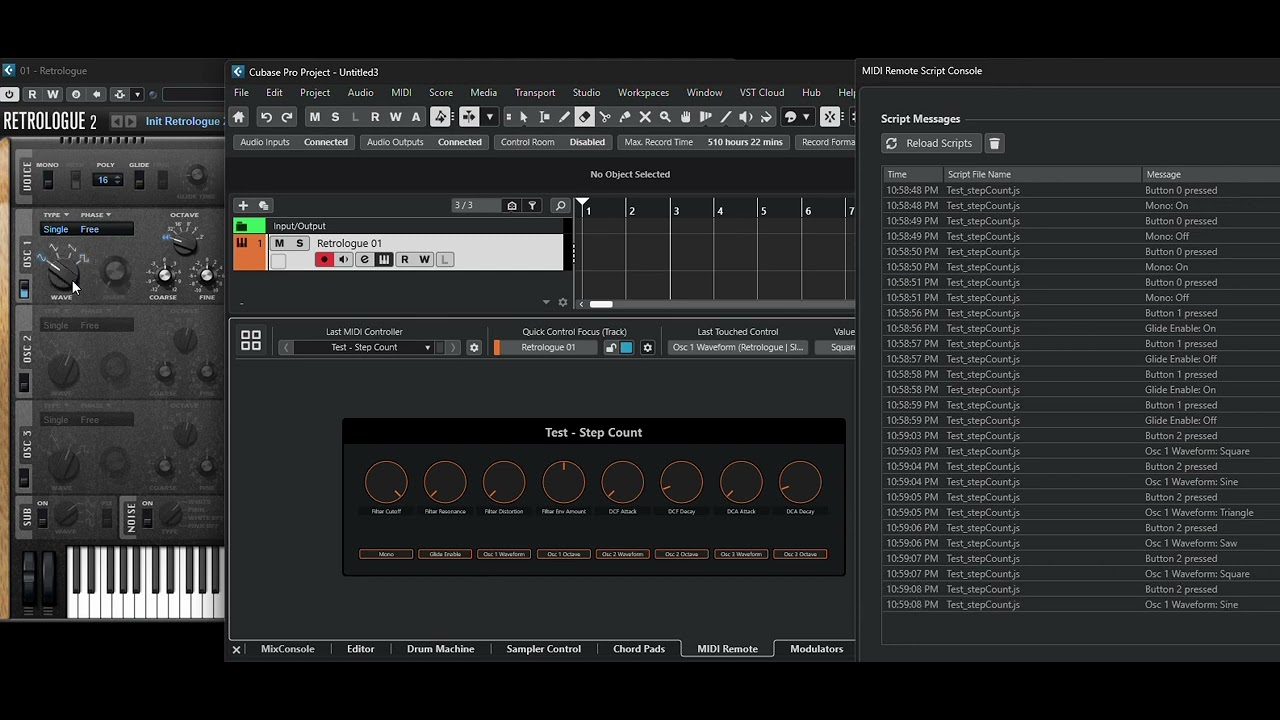The height and width of the screenshot is (720, 1280).
Task: Select the Time Warp tool
Action: tap(706, 117)
